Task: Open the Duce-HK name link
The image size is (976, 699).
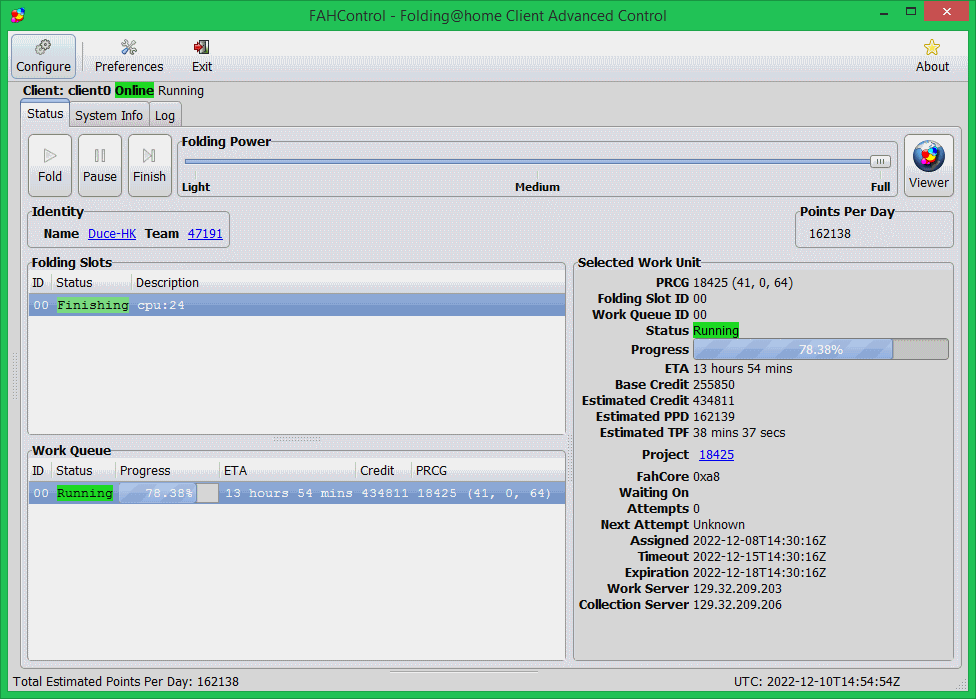Action: [112, 234]
